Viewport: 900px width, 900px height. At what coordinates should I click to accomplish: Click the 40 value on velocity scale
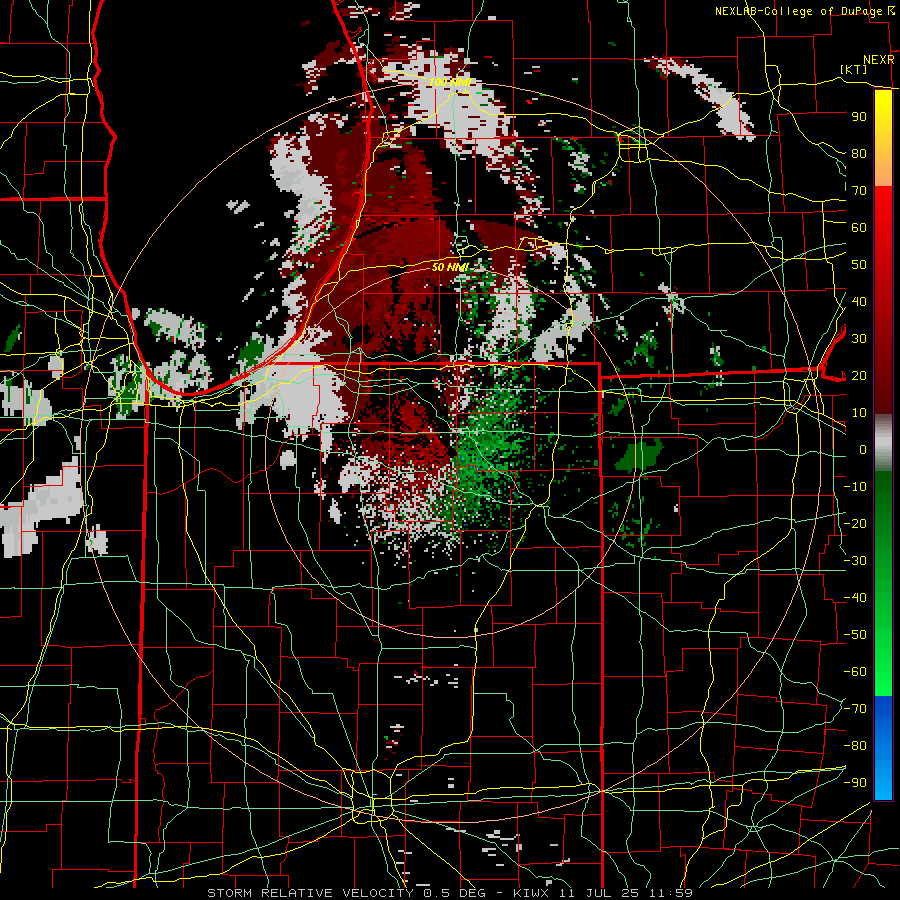point(859,301)
